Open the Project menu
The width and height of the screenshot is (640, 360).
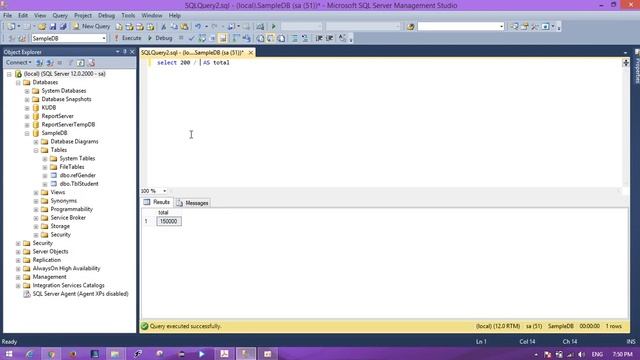(83, 16)
